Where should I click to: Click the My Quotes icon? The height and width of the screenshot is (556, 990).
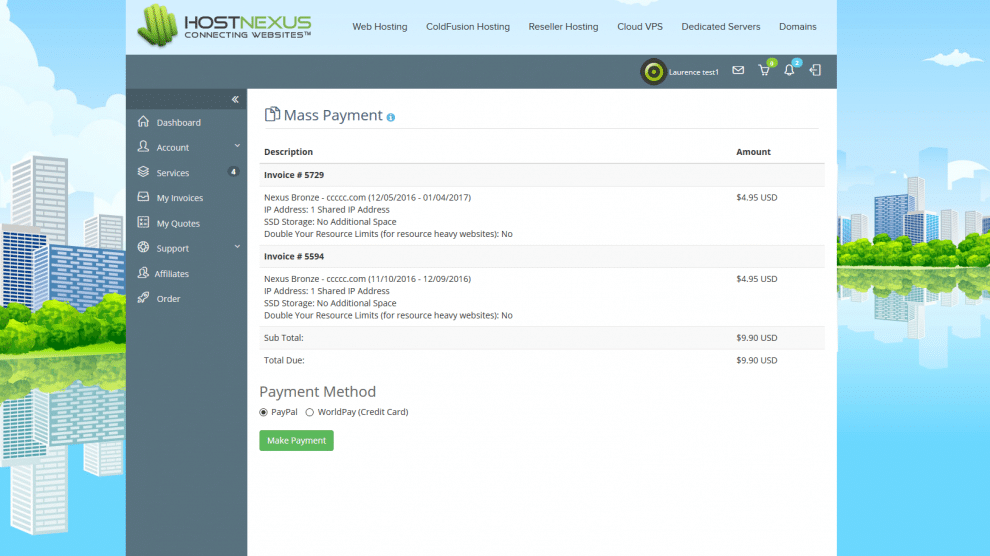tap(143, 222)
